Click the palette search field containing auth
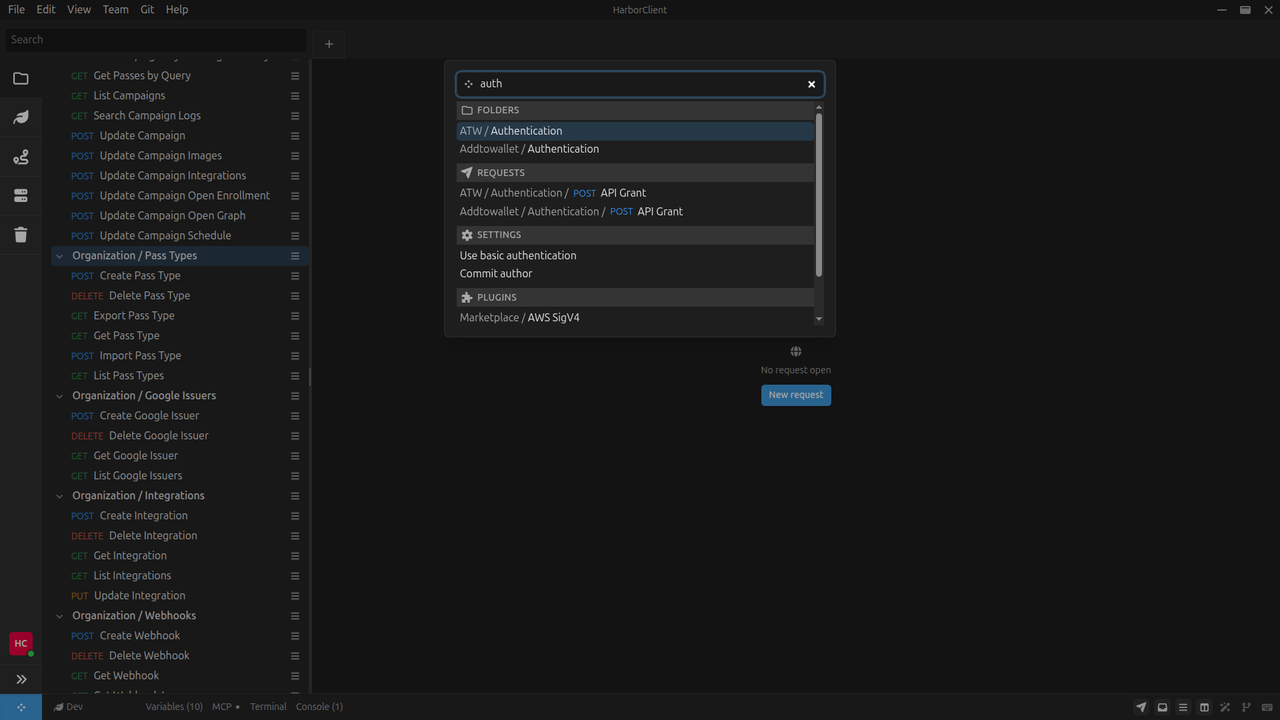The image size is (1280, 720). pos(640,84)
